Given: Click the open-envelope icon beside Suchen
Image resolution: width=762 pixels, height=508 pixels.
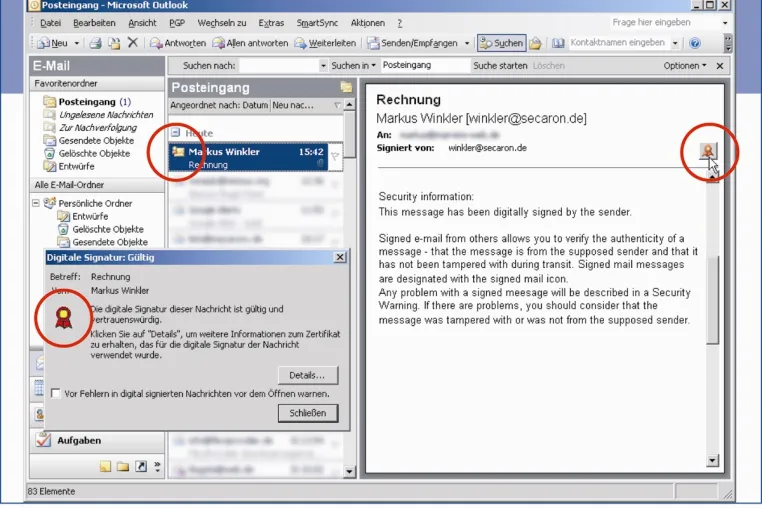Looking at the screenshot, I should pos(535,43).
